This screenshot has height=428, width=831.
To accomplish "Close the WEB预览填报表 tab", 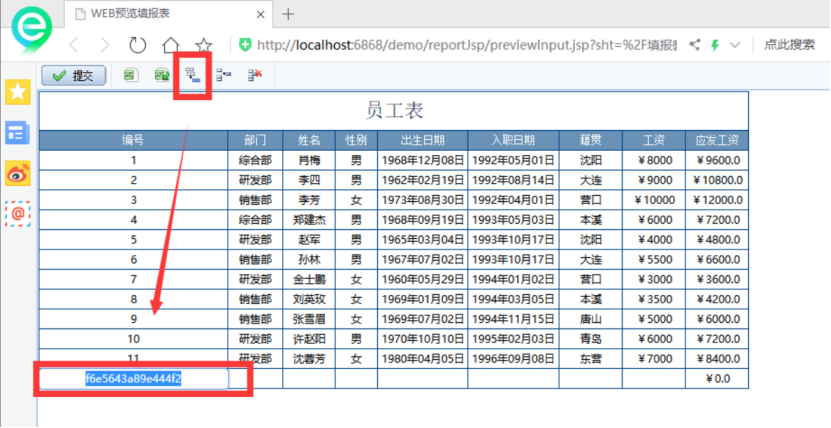I will pyautogui.click(x=260, y=14).
